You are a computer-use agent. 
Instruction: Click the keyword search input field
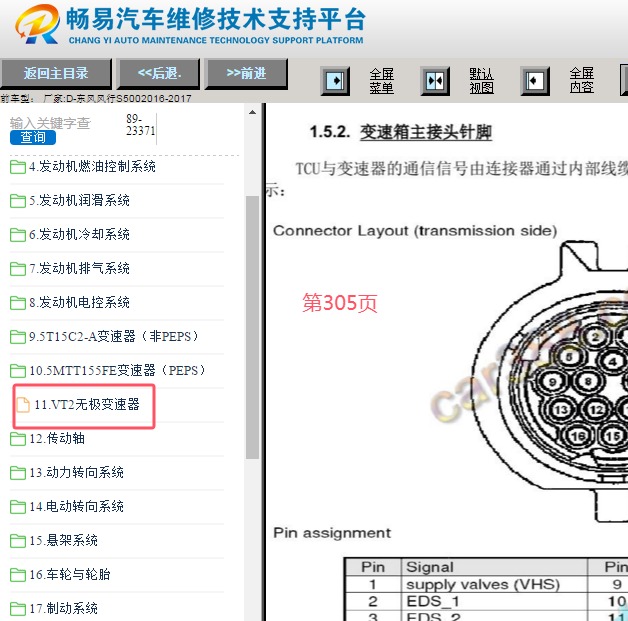[x=50, y=123]
